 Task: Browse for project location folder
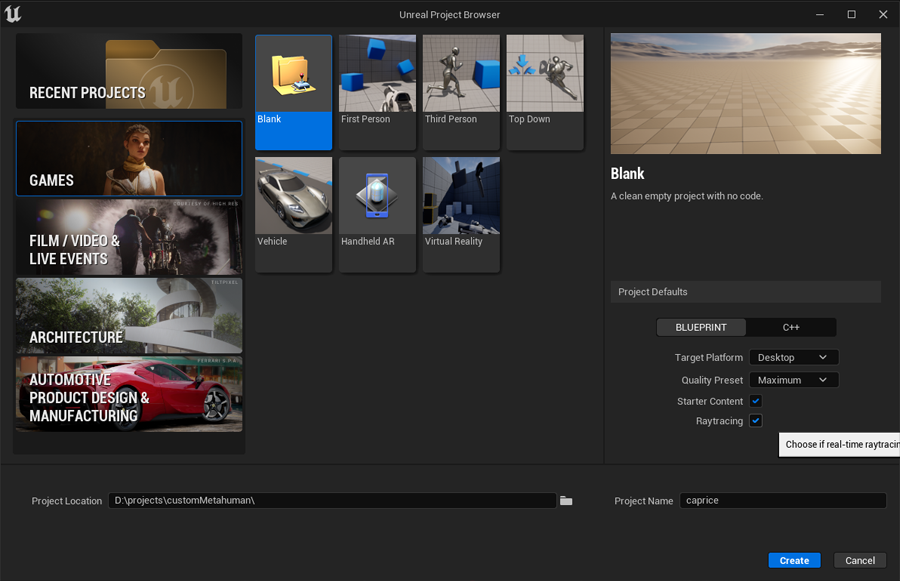[566, 501]
